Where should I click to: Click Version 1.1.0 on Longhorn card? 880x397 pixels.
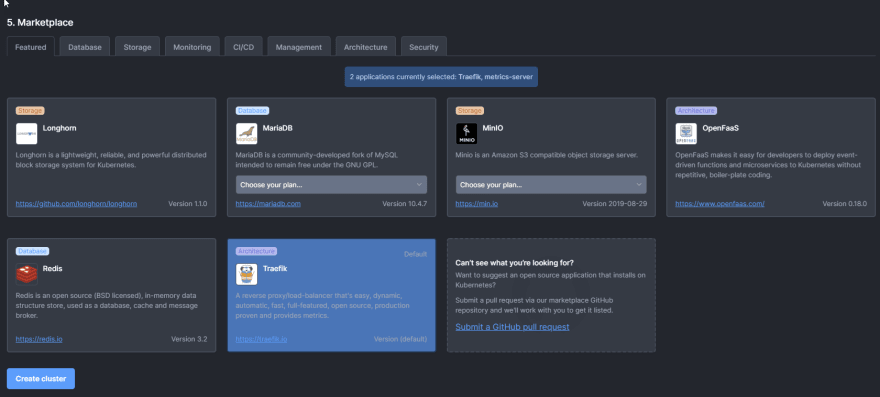pos(187,204)
